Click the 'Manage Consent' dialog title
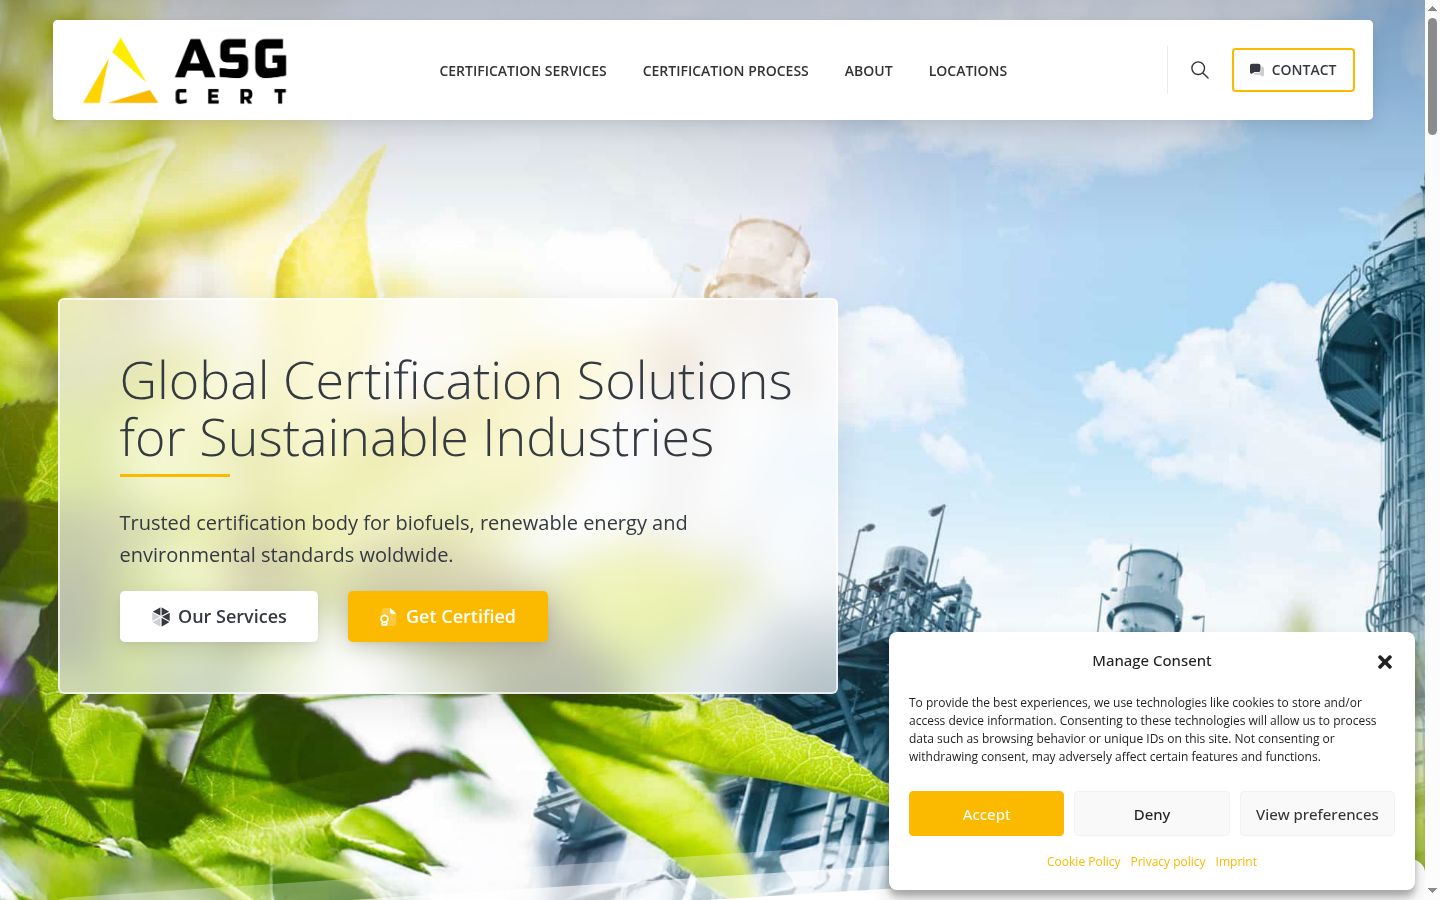1440x900 pixels. tap(1152, 661)
